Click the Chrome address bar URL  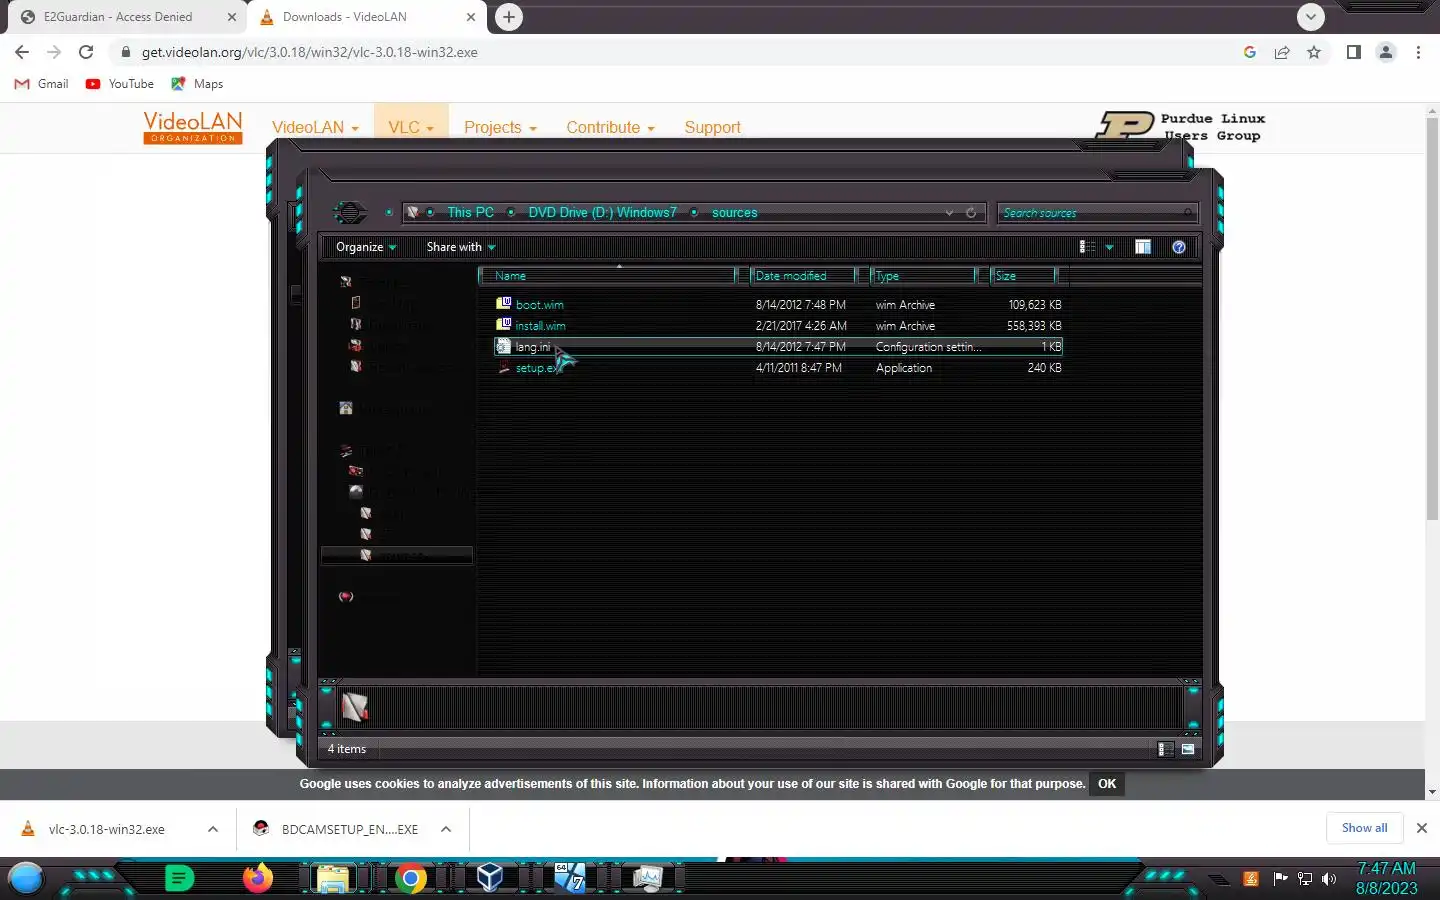click(x=309, y=52)
